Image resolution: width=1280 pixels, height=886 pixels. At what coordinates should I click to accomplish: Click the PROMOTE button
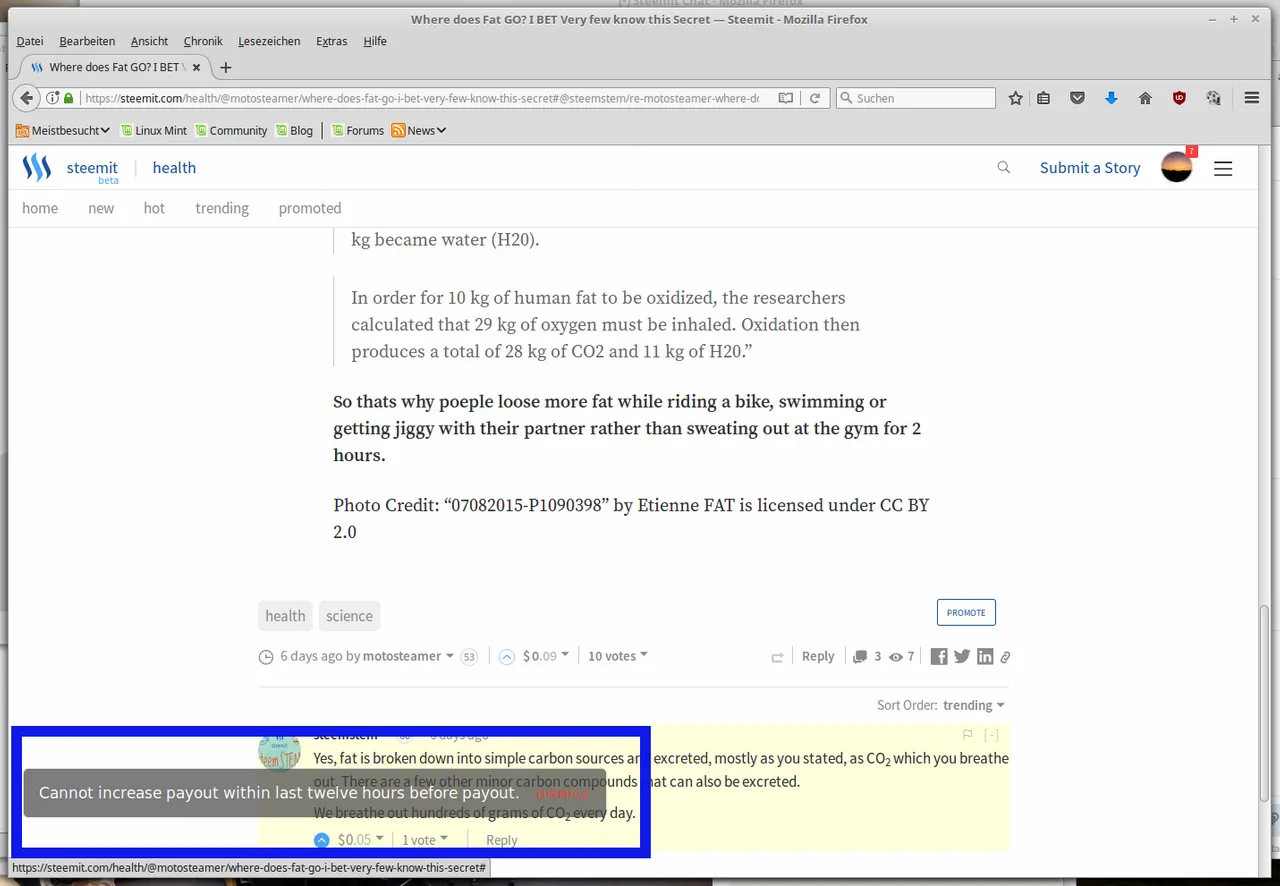(x=966, y=612)
